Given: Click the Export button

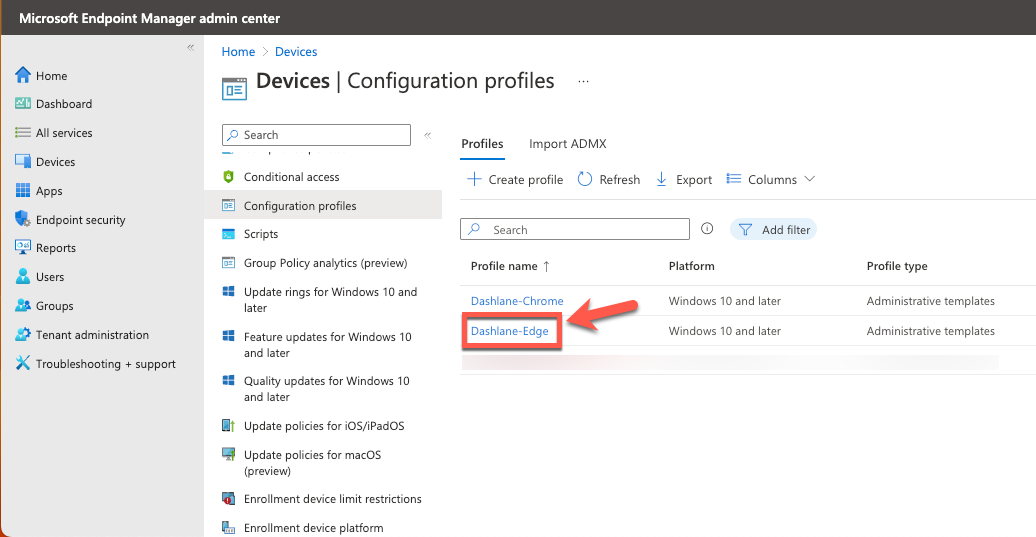Looking at the screenshot, I should (684, 179).
